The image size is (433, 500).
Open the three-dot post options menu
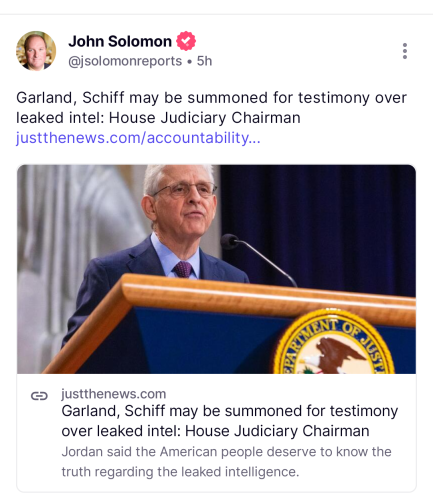click(x=405, y=51)
